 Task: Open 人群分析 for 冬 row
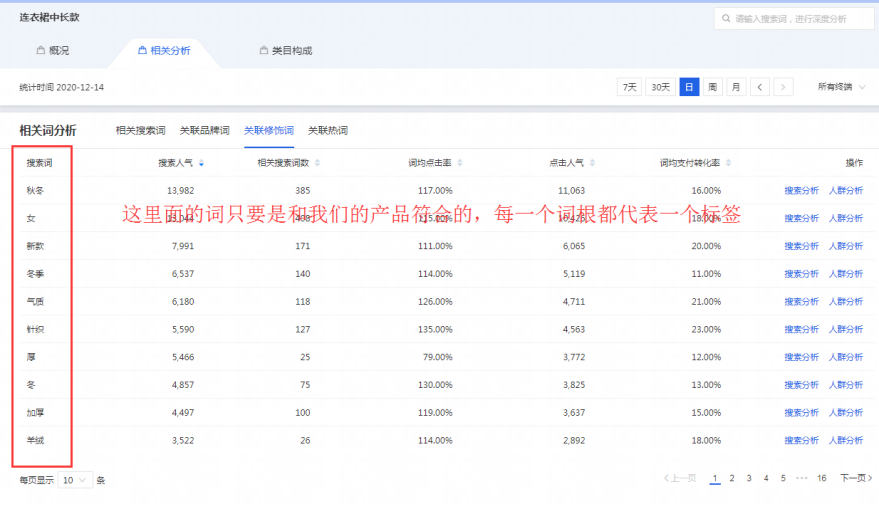click(846, 385)
